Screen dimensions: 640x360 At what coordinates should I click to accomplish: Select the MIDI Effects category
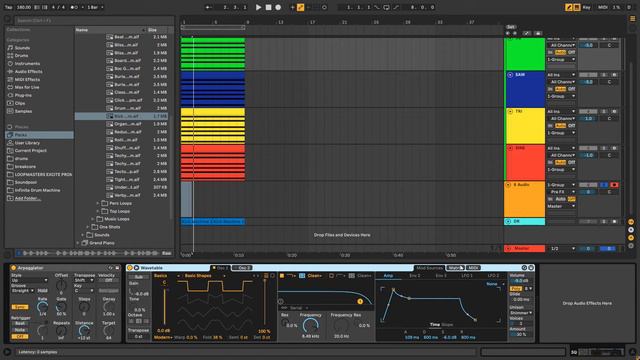coord(27,80)
